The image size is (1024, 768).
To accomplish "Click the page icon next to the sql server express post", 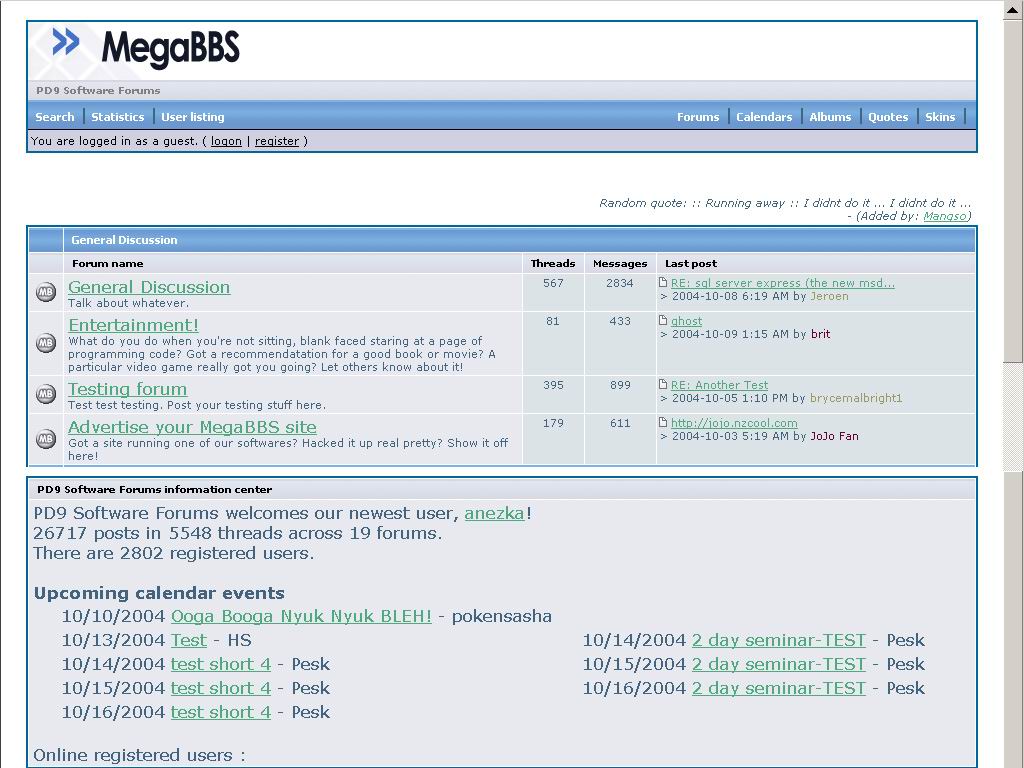I will (x=663, y=282).
